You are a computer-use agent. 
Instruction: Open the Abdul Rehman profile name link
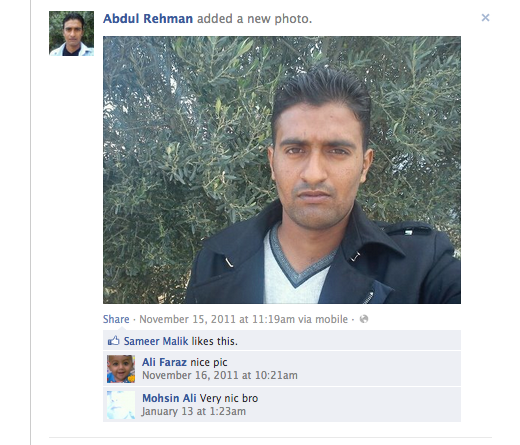tap(148, 19)
